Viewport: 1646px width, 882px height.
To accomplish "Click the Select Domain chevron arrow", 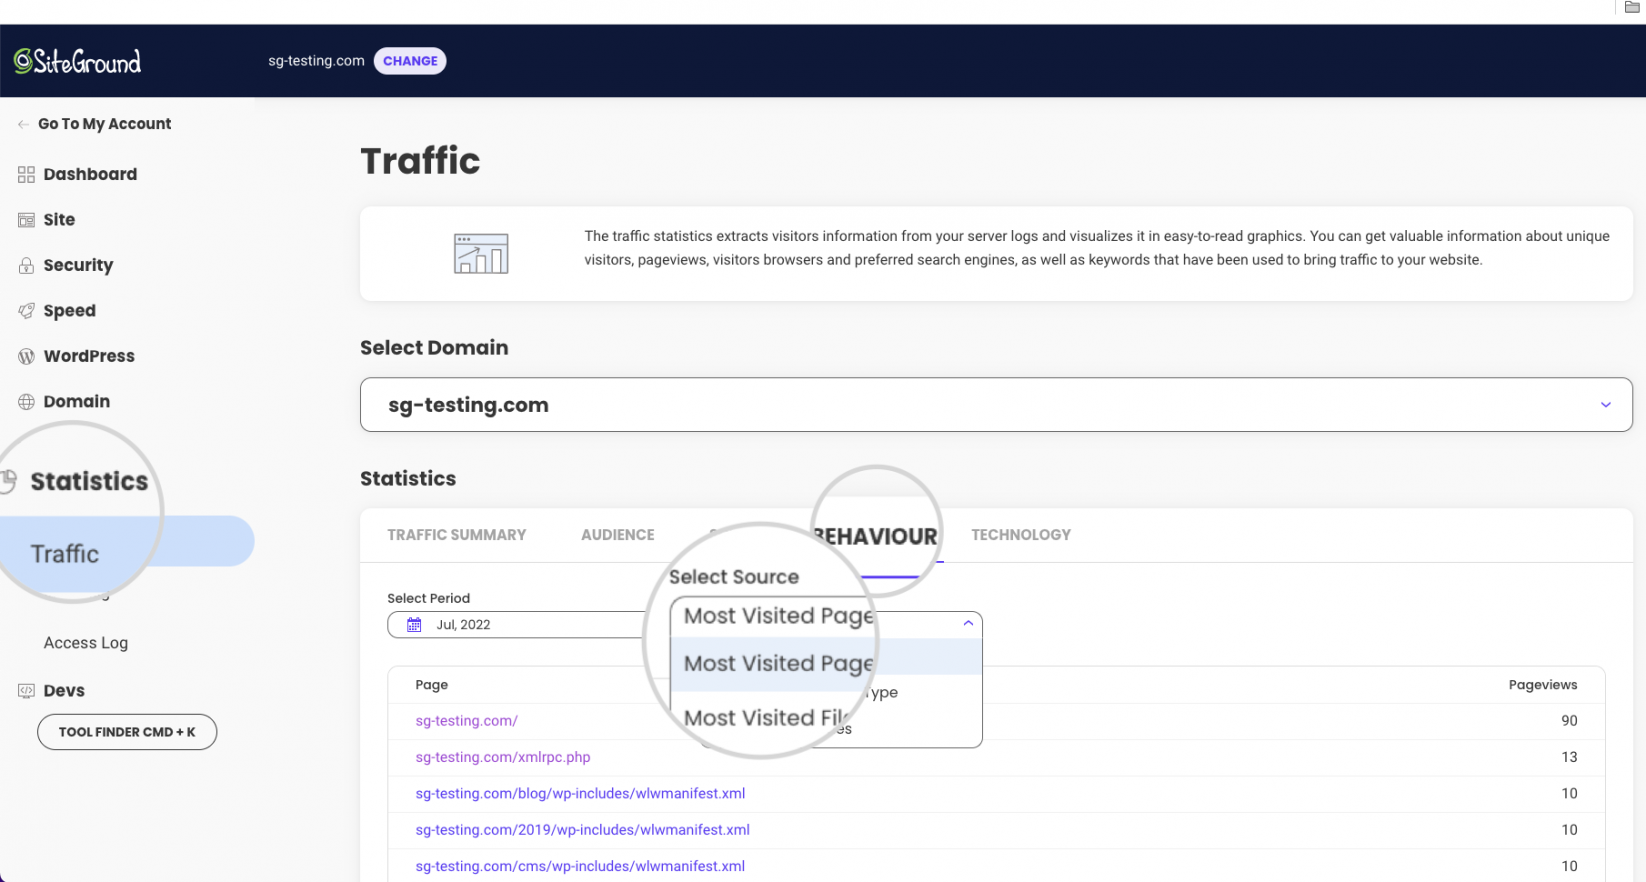I will click(1606, 405).
